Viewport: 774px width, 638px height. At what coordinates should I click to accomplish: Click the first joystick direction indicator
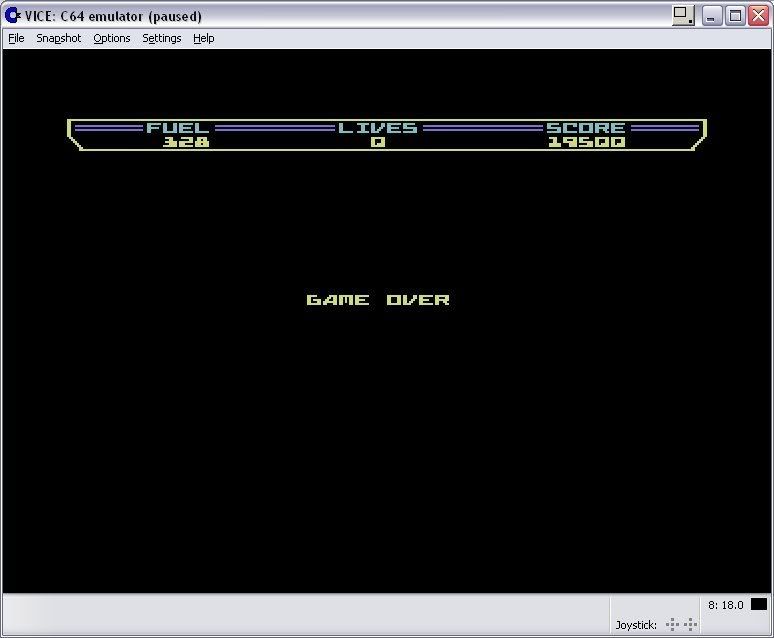674,625
